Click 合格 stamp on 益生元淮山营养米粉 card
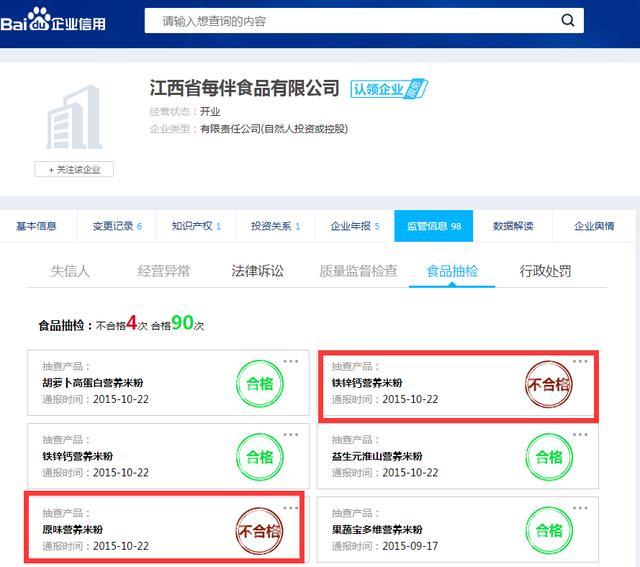Viewport: 640px width, 567px height. tap(549, 457)
